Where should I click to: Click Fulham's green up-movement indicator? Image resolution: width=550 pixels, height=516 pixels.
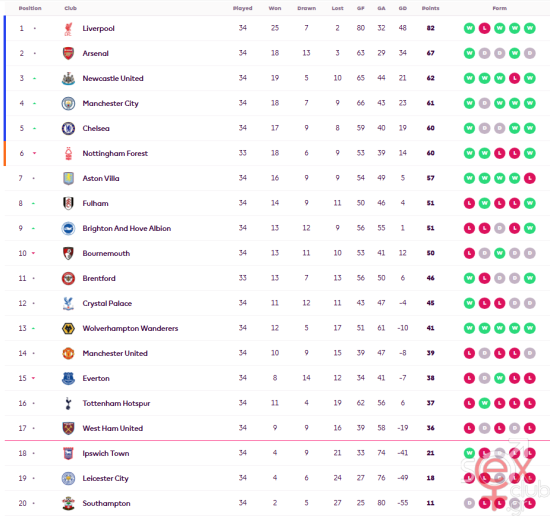coord(33,203)
